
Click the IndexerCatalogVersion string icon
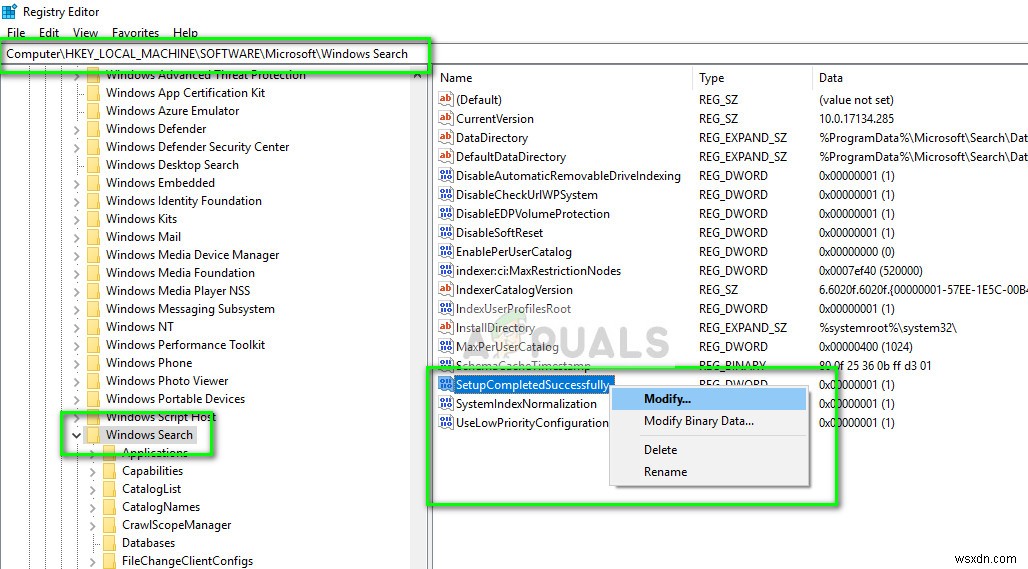pos(446,289)
